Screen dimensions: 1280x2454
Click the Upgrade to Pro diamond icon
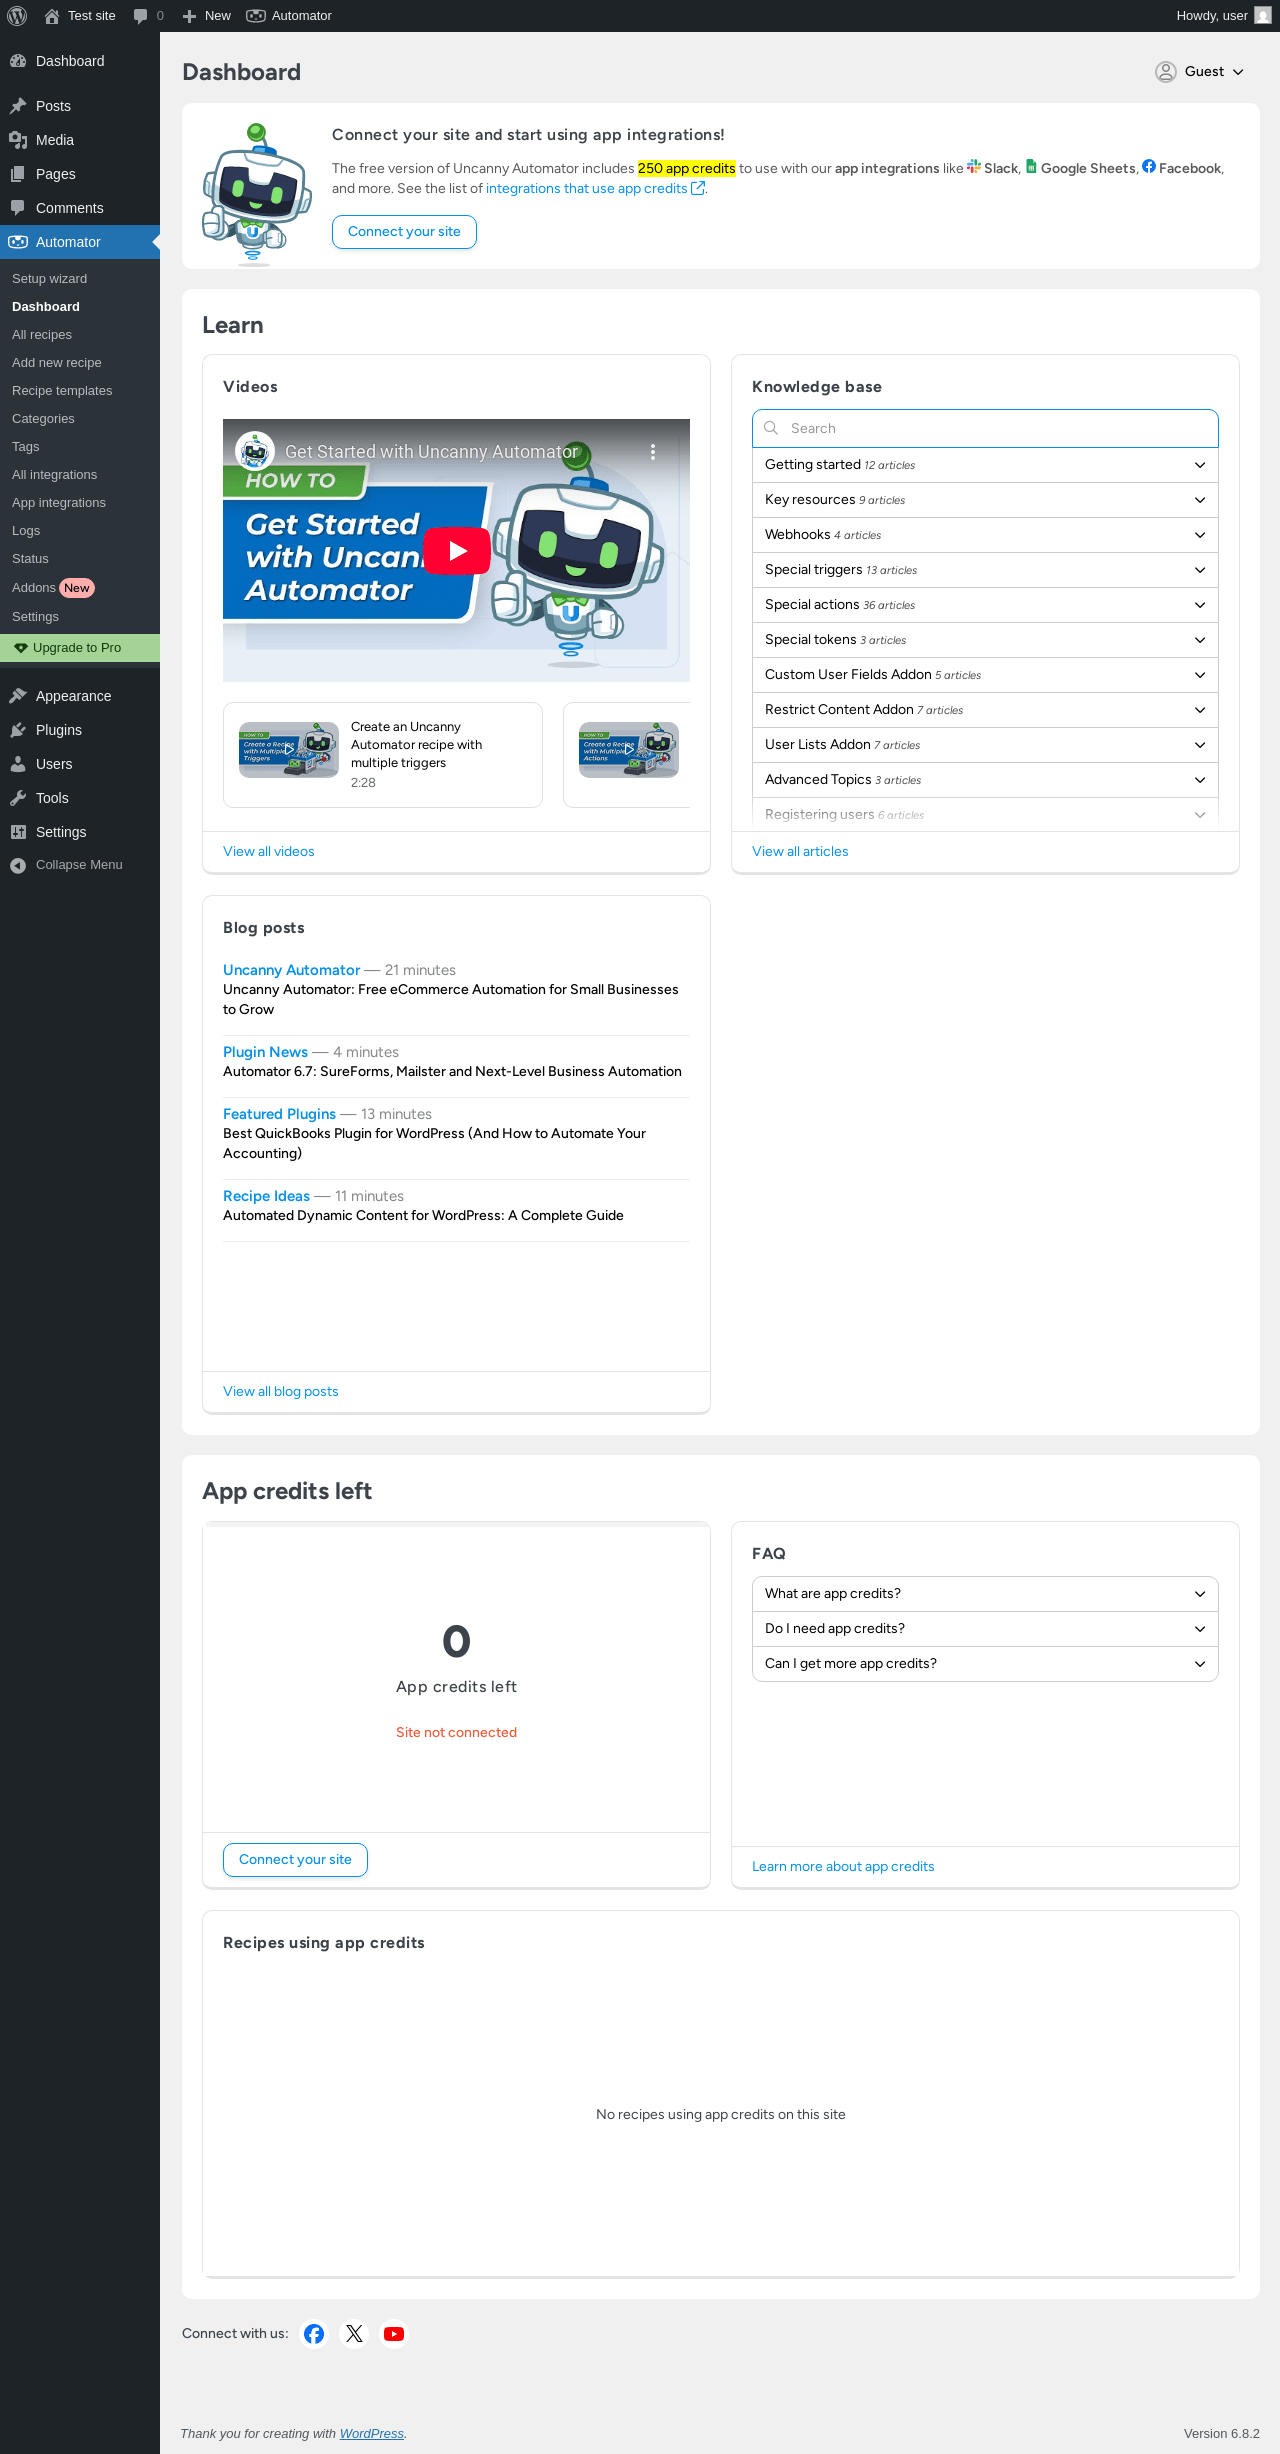point(21,648)
